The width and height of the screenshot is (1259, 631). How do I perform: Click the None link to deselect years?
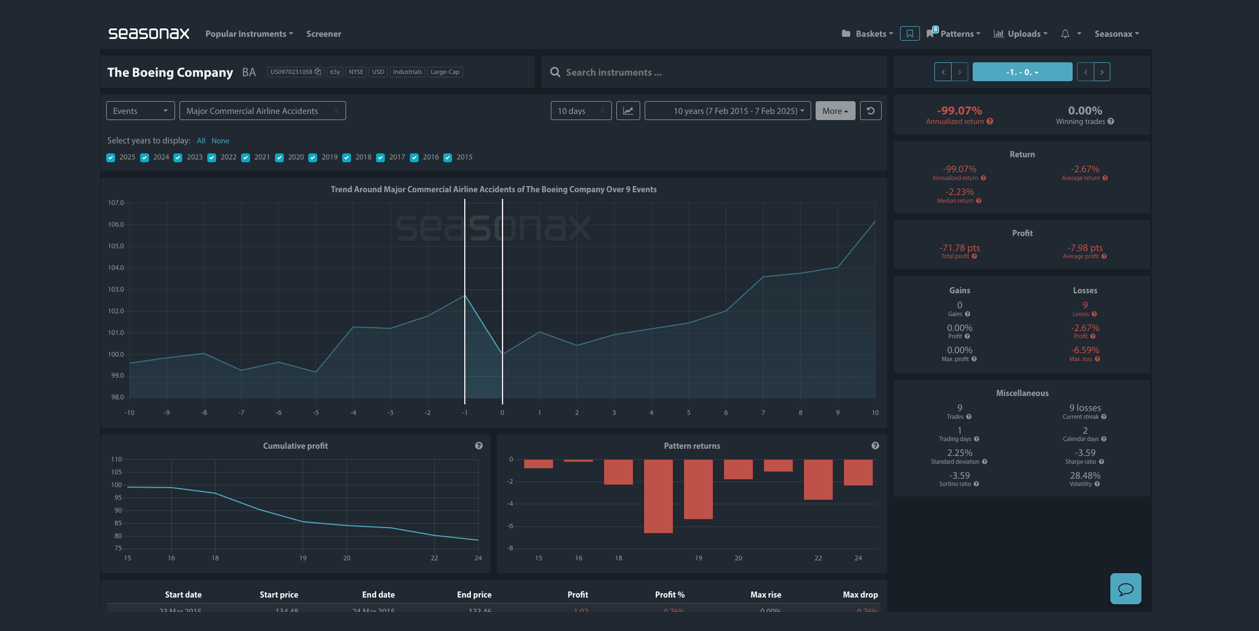point(220,141)
